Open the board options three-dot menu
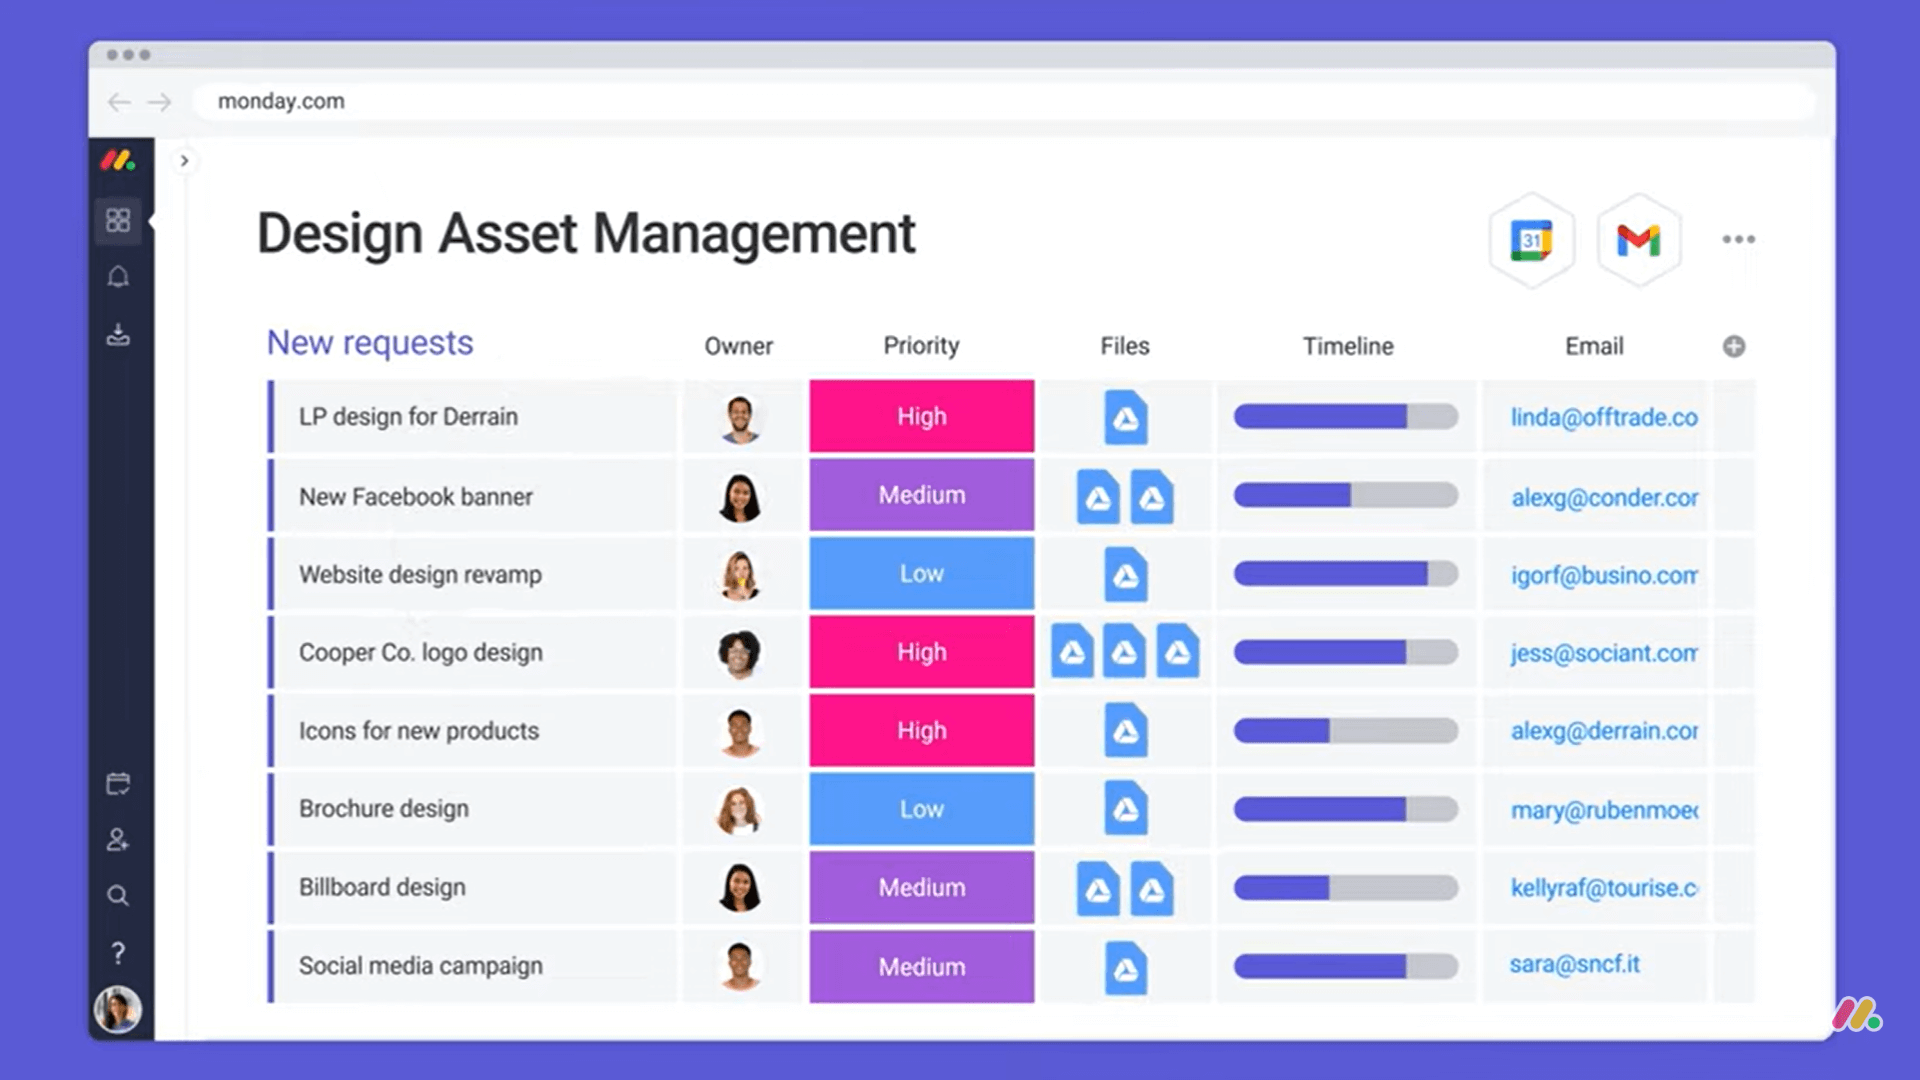 [1738, 239]
